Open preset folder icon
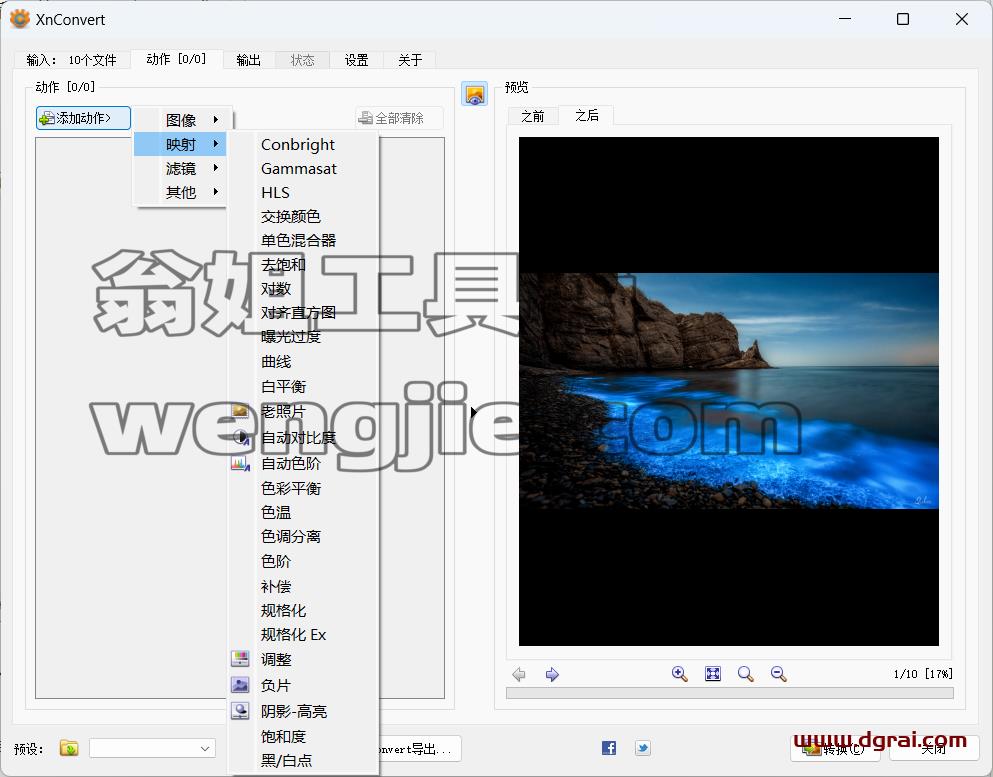Screen dimensions: 993x777 (69, 748)
